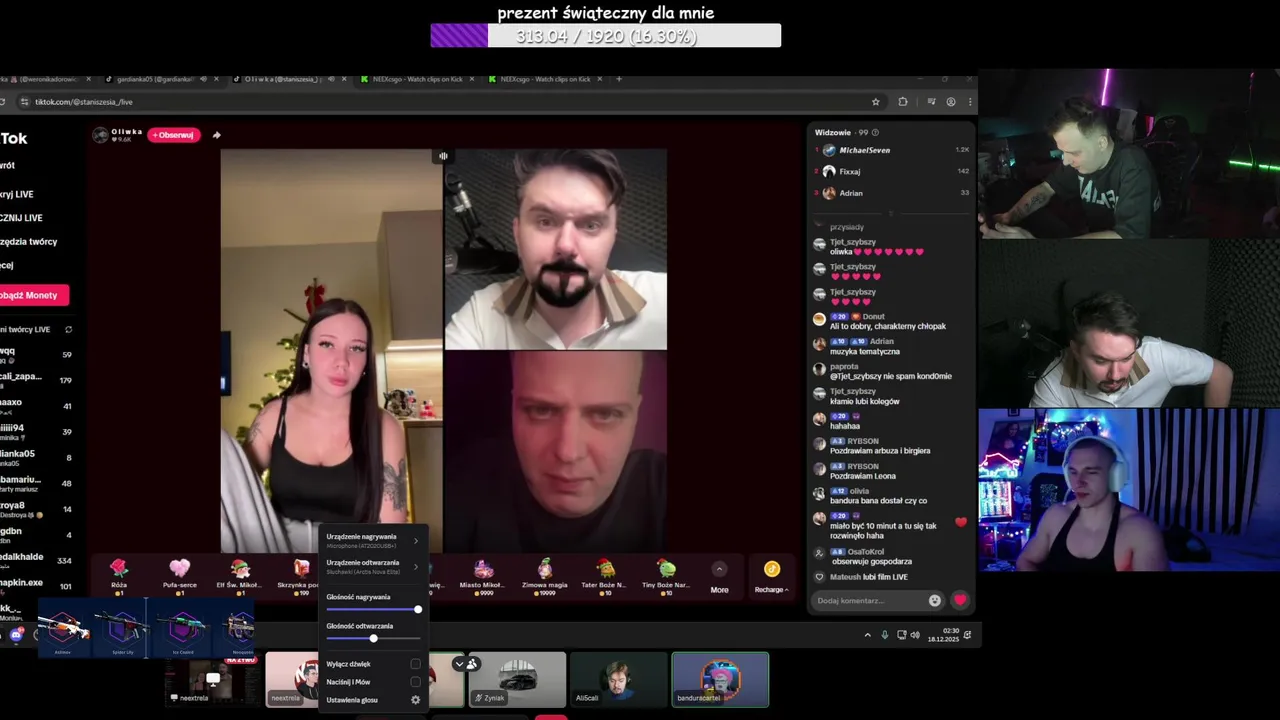This screenshot has height=720, width=1280.
Task: Bookmark the page with the star icon
Action: (876, 101)
